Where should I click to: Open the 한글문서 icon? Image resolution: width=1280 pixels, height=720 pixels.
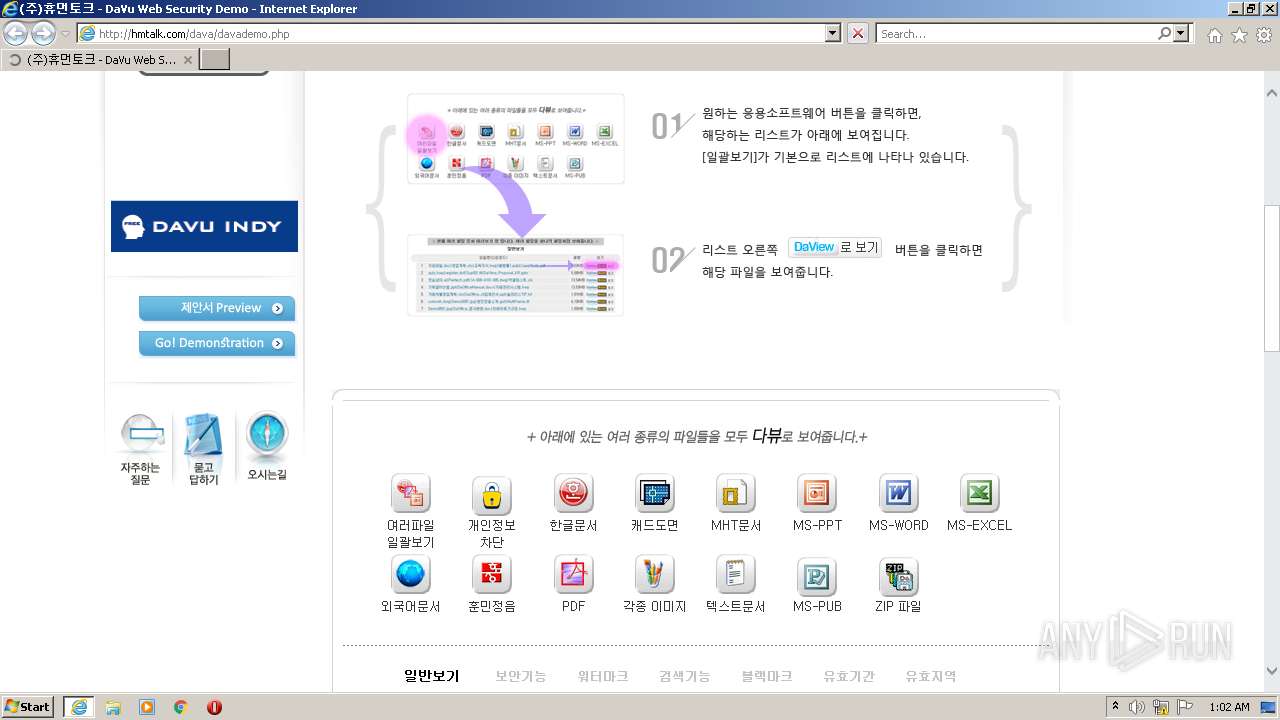pyautogui.click(x=574, y=494)
